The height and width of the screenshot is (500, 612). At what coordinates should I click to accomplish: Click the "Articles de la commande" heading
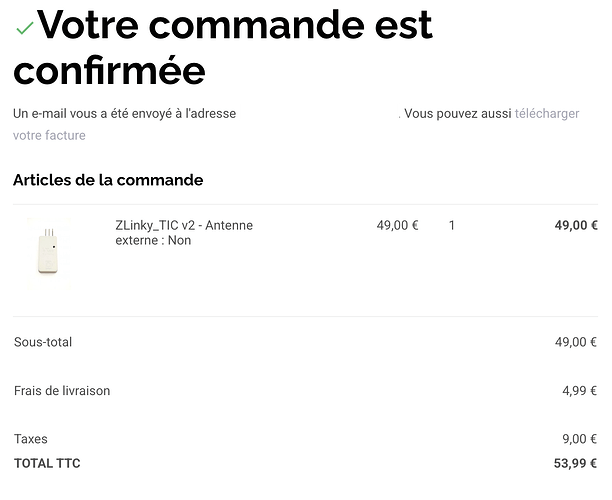point(108,180)
